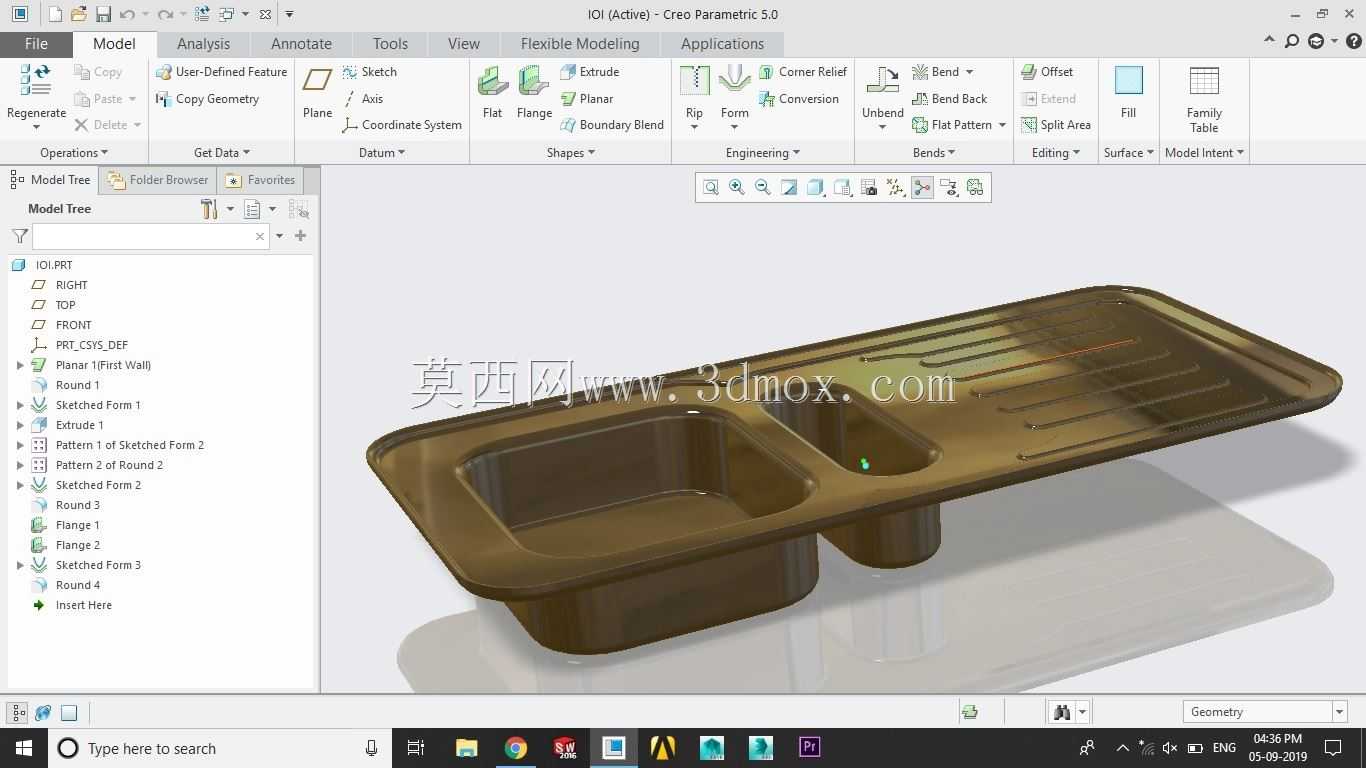
Task: Open the File menu
Action: point(36,44)
